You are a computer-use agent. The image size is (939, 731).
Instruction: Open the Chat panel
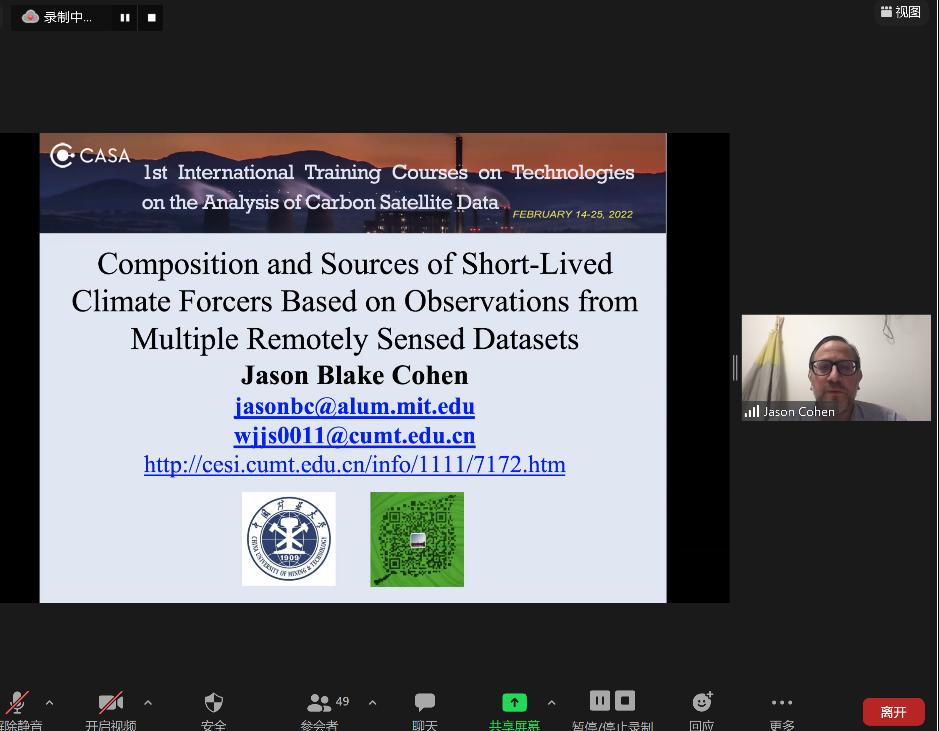click(x=425, y=703)
